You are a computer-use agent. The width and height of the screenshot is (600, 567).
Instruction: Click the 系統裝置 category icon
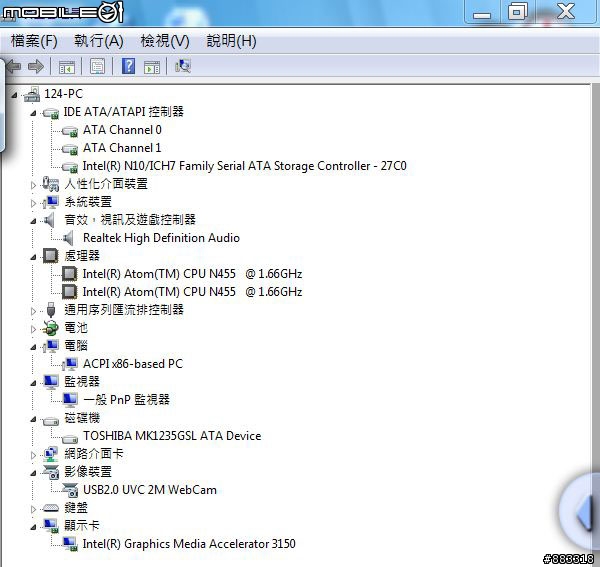pos(51,202)
